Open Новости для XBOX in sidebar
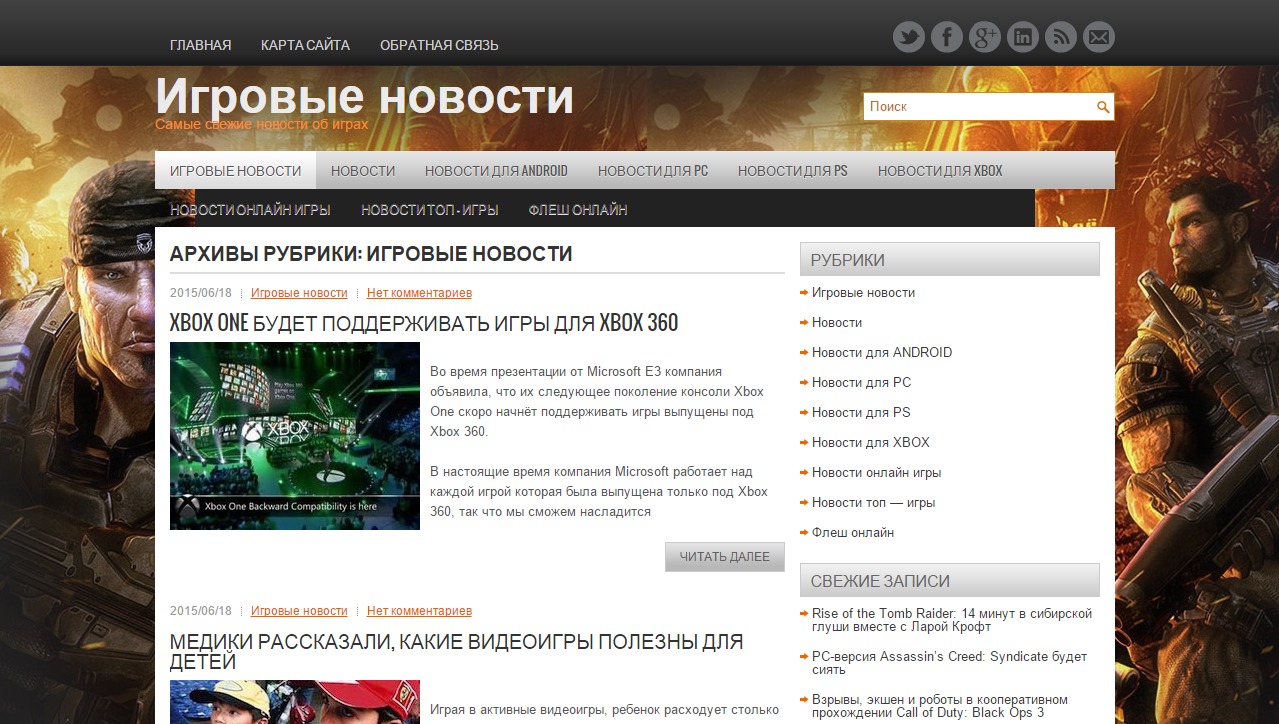 pos(871,443)
